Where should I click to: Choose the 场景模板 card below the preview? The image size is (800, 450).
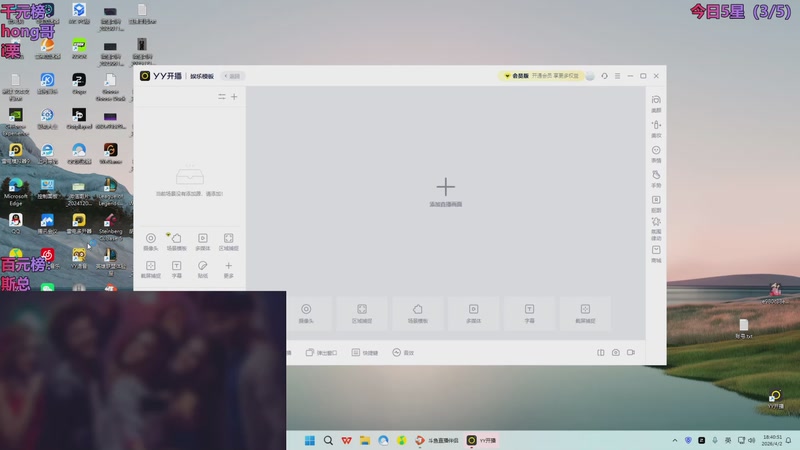418,313
